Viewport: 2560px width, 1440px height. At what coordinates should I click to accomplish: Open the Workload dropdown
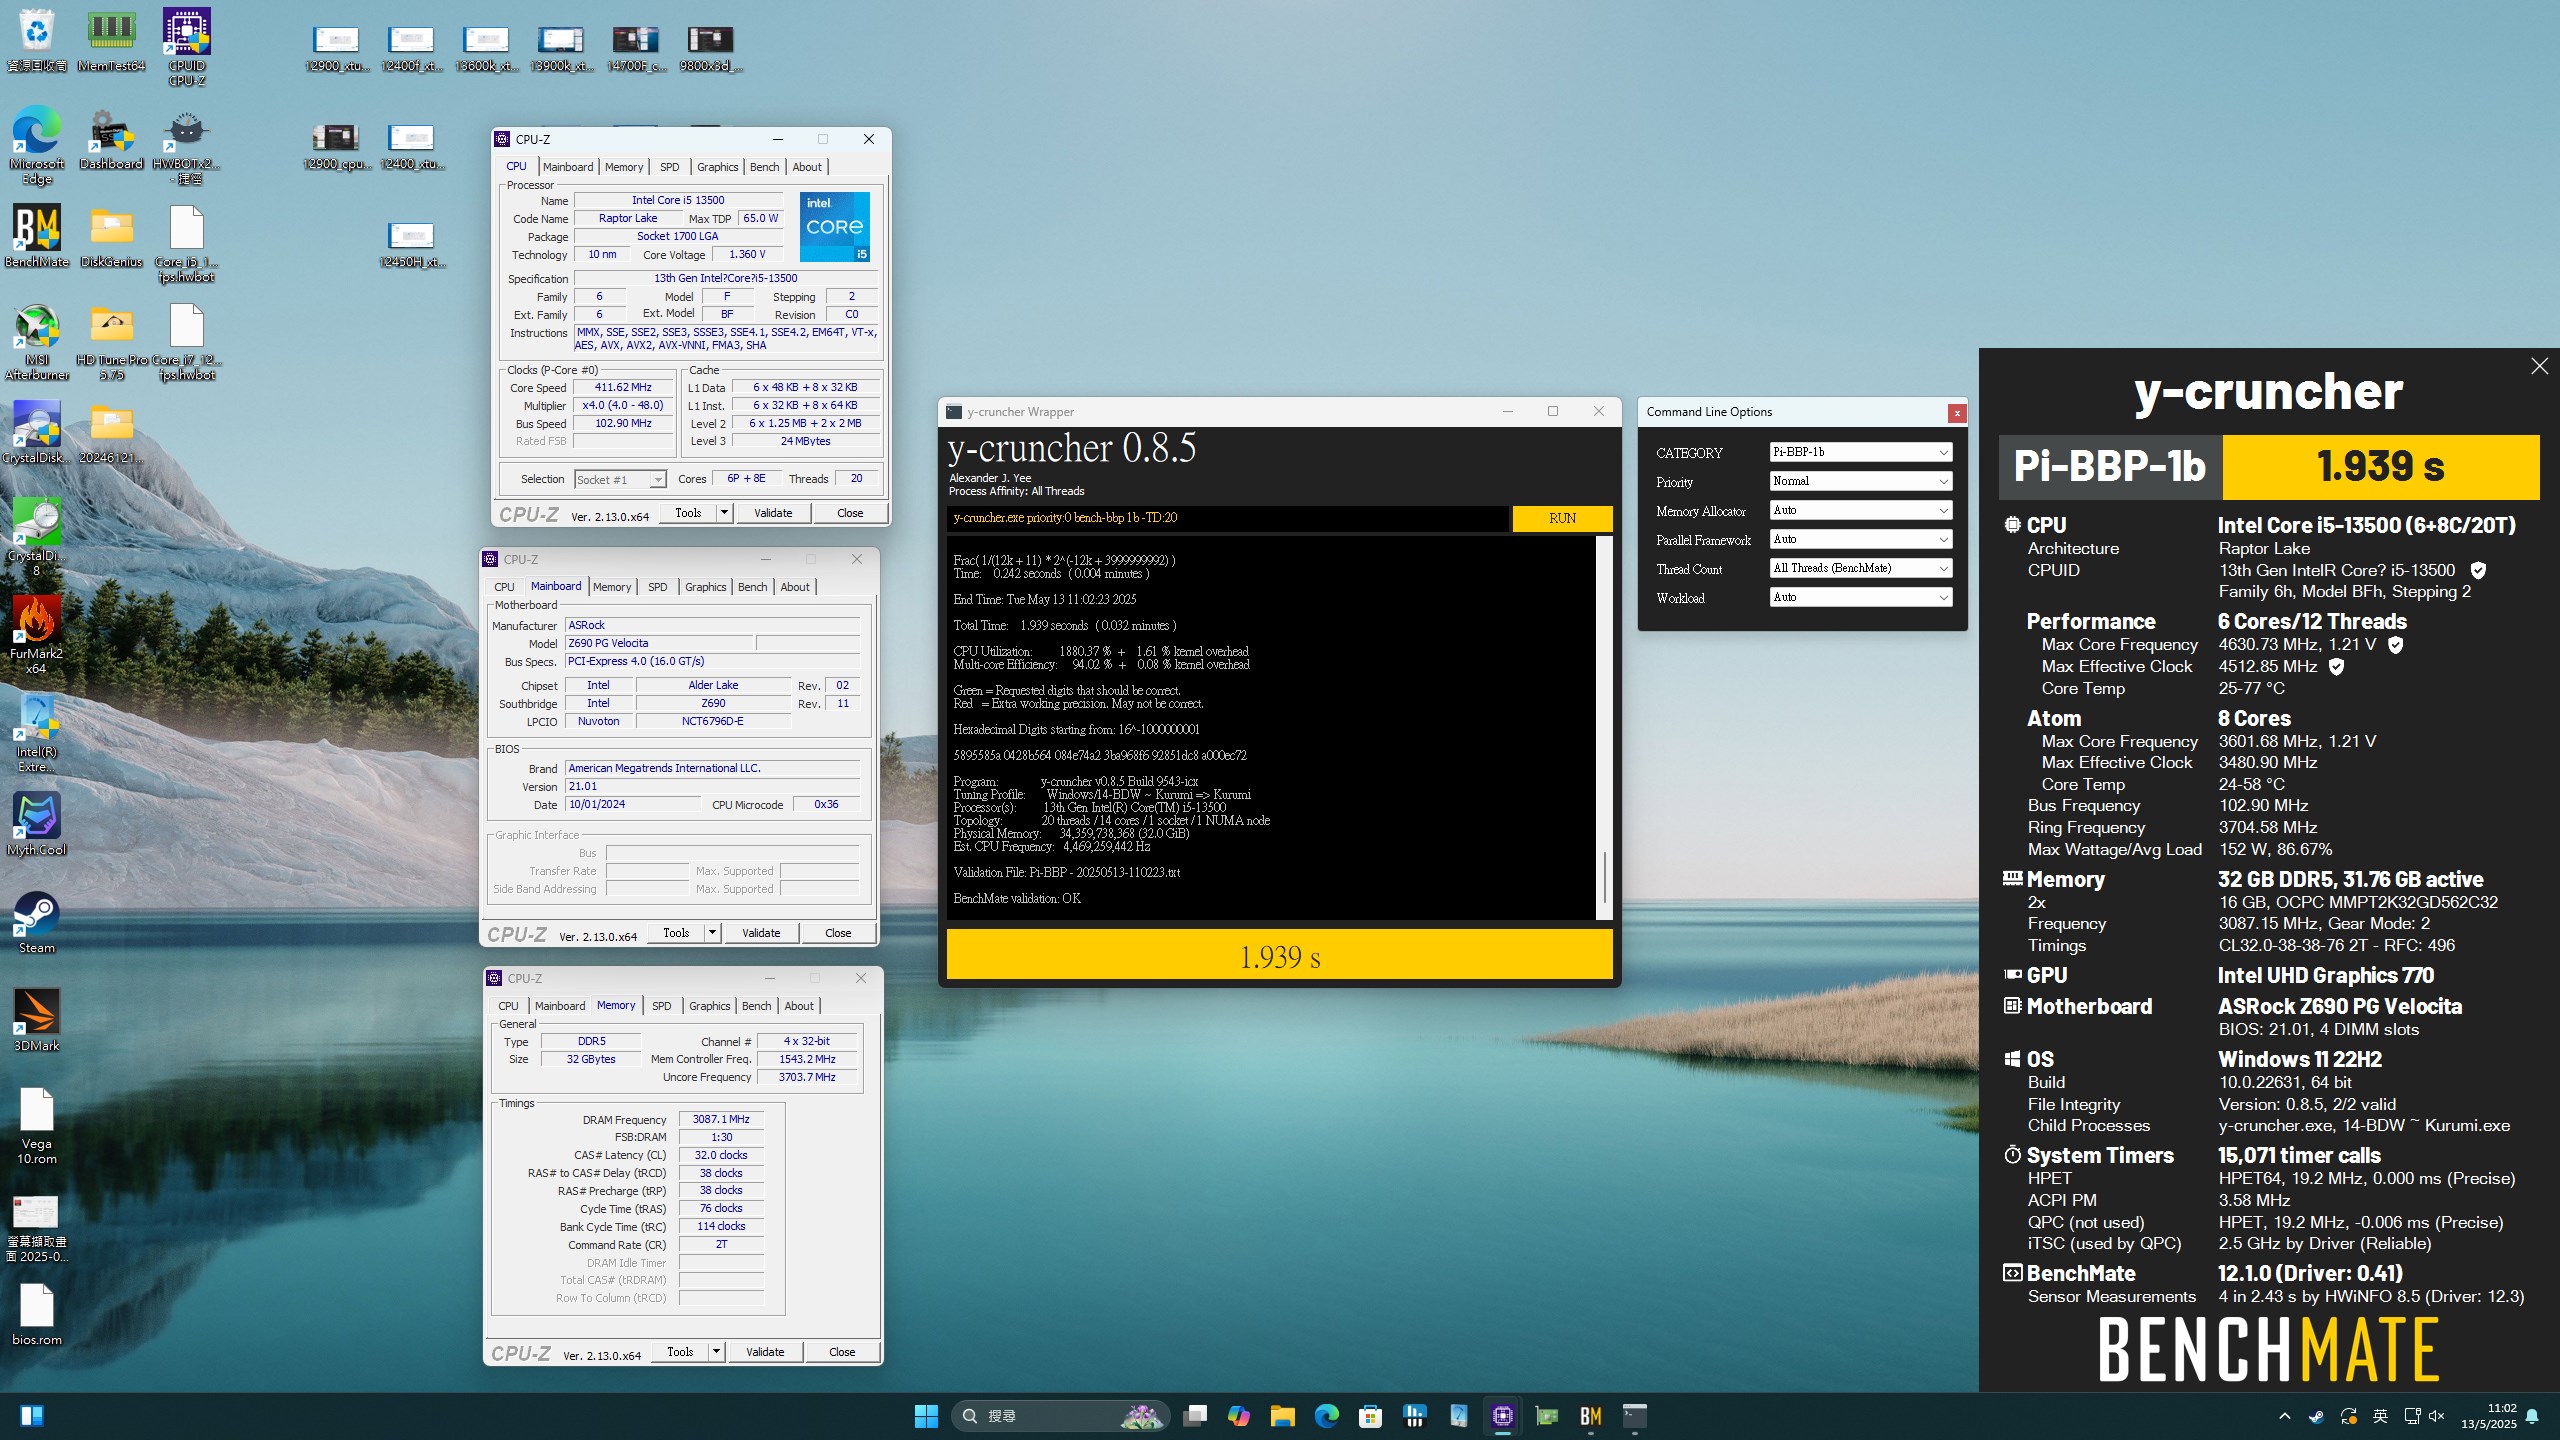[x=1861, y=597]
